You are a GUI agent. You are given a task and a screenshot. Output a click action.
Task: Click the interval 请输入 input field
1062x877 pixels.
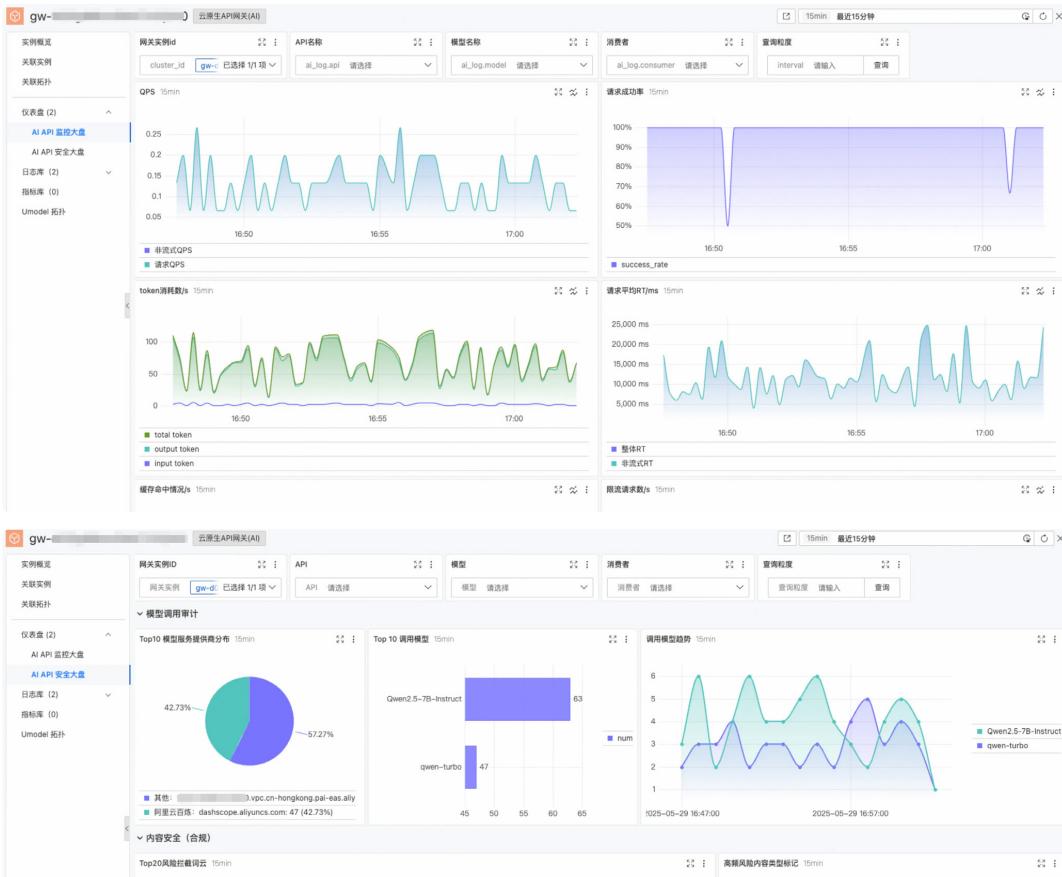[836, 65]
